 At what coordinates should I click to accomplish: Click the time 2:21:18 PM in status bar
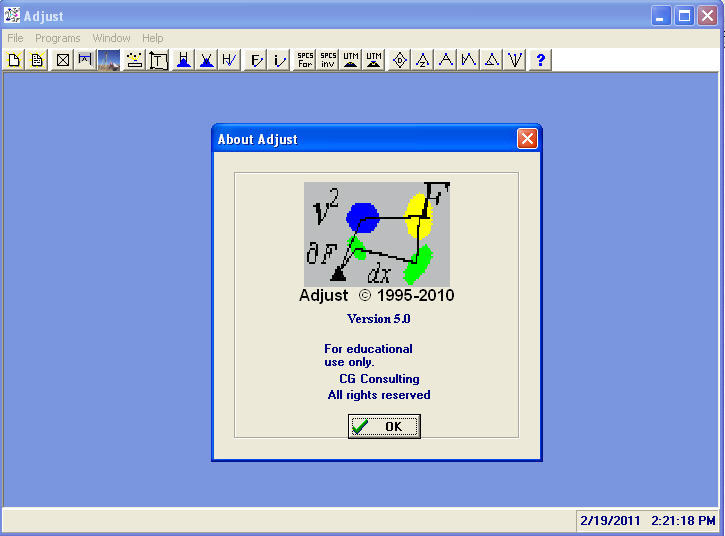coord(683,521)
